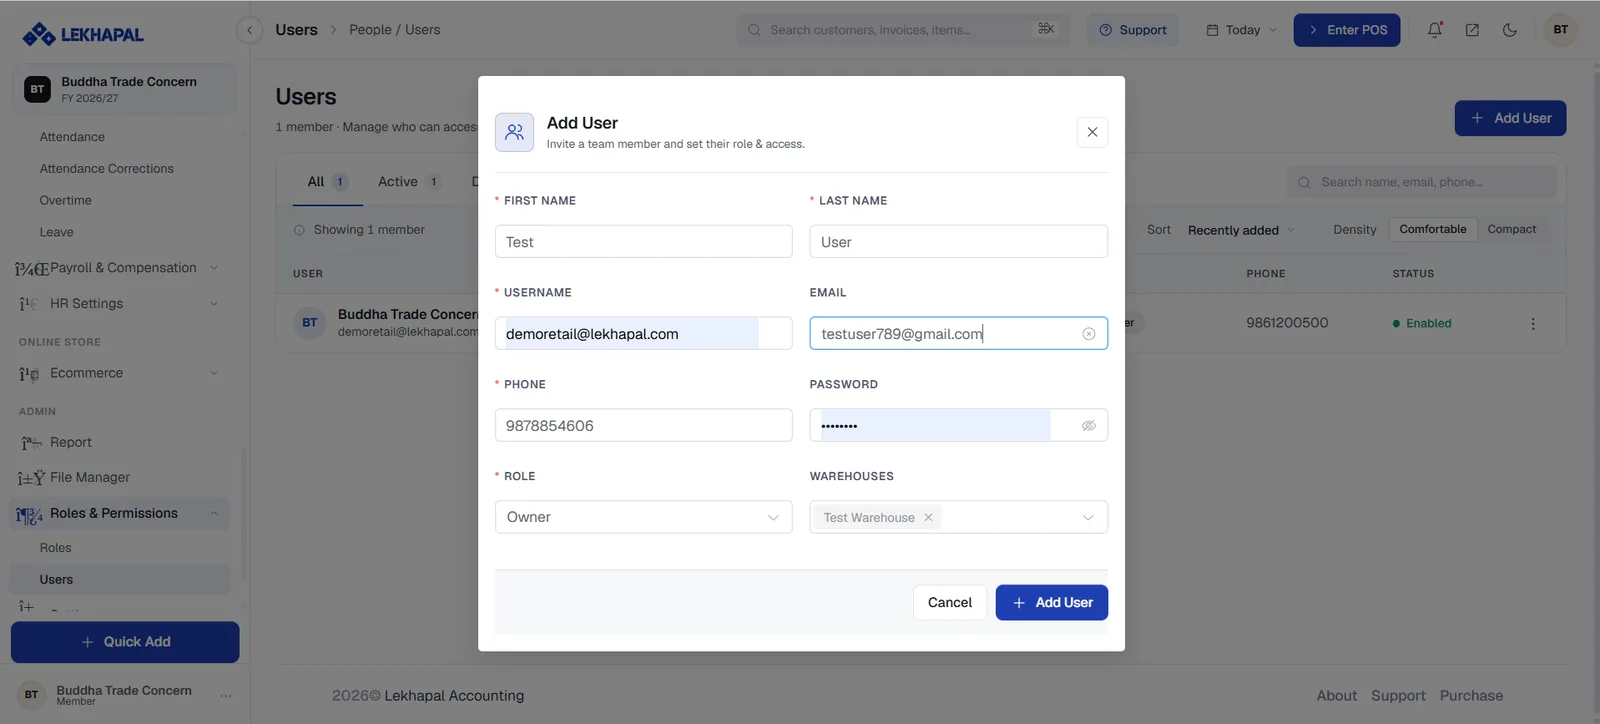Click the calendar icon next to Today
Viewport: 1600px width, 724px height.
(1212, 30)
